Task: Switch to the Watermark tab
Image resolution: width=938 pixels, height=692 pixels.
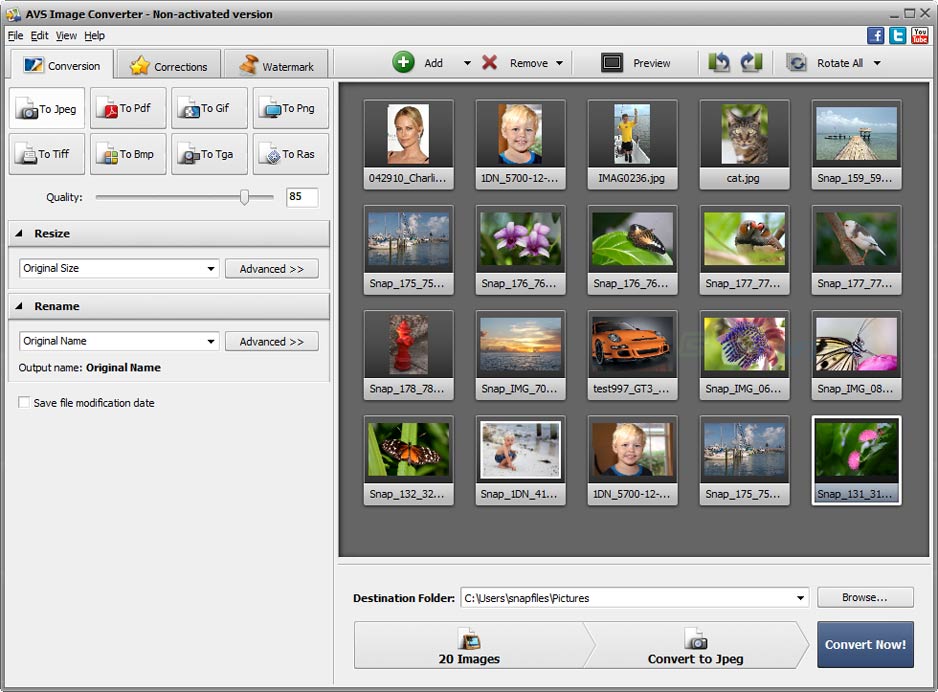Action: click(276, 65)
